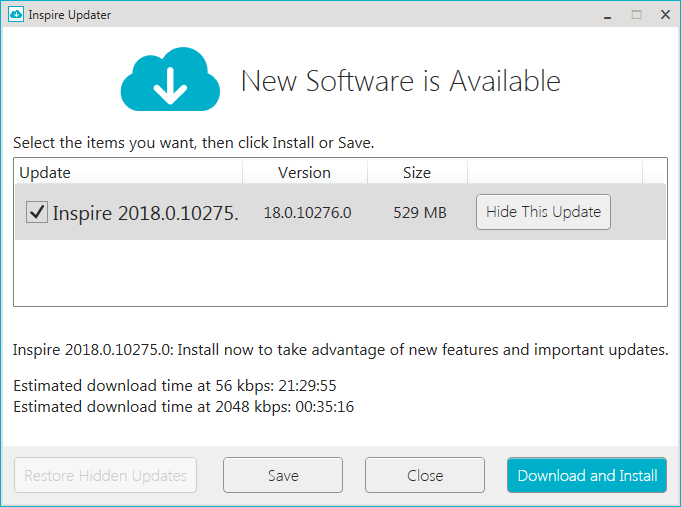
Task: Click the X to close the updater window
Action: 665,15
